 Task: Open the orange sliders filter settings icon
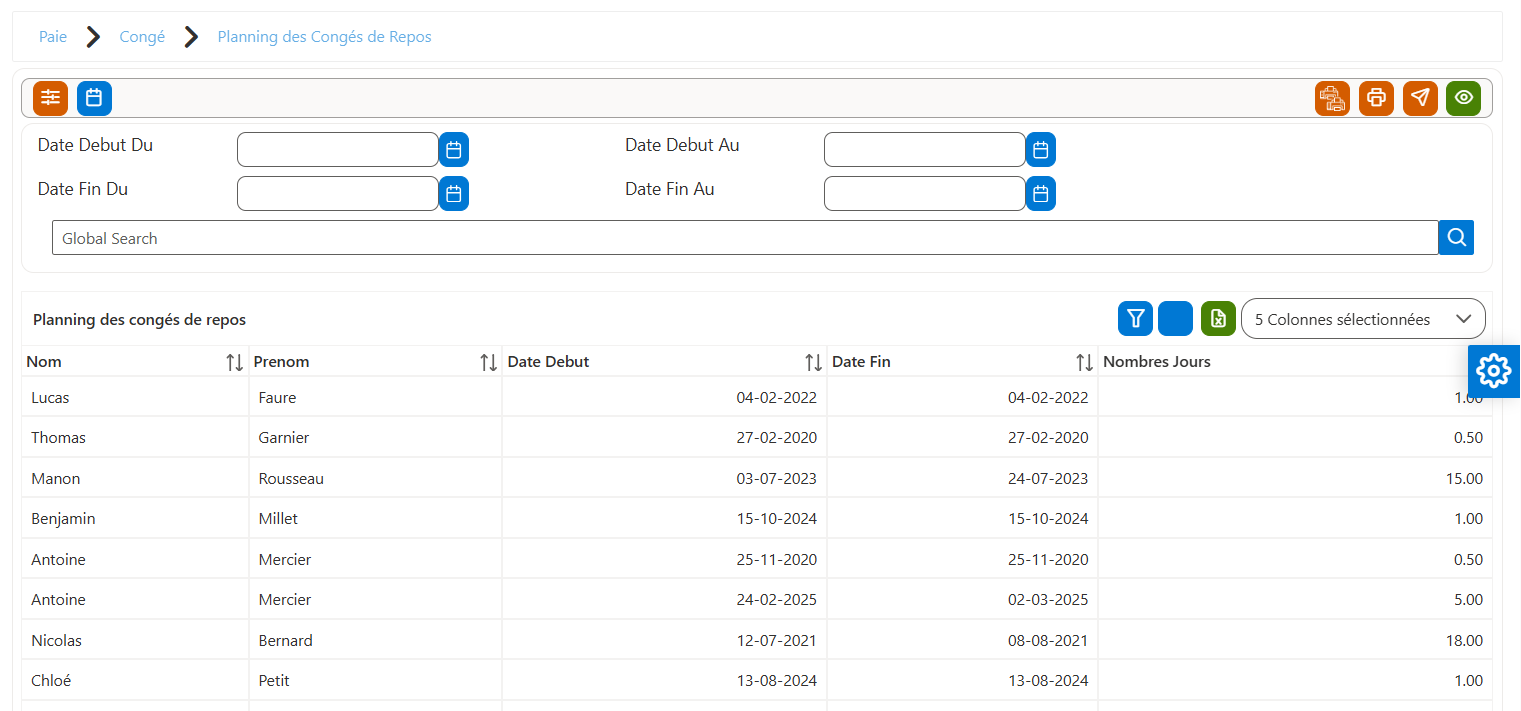[x=50, y=98]
